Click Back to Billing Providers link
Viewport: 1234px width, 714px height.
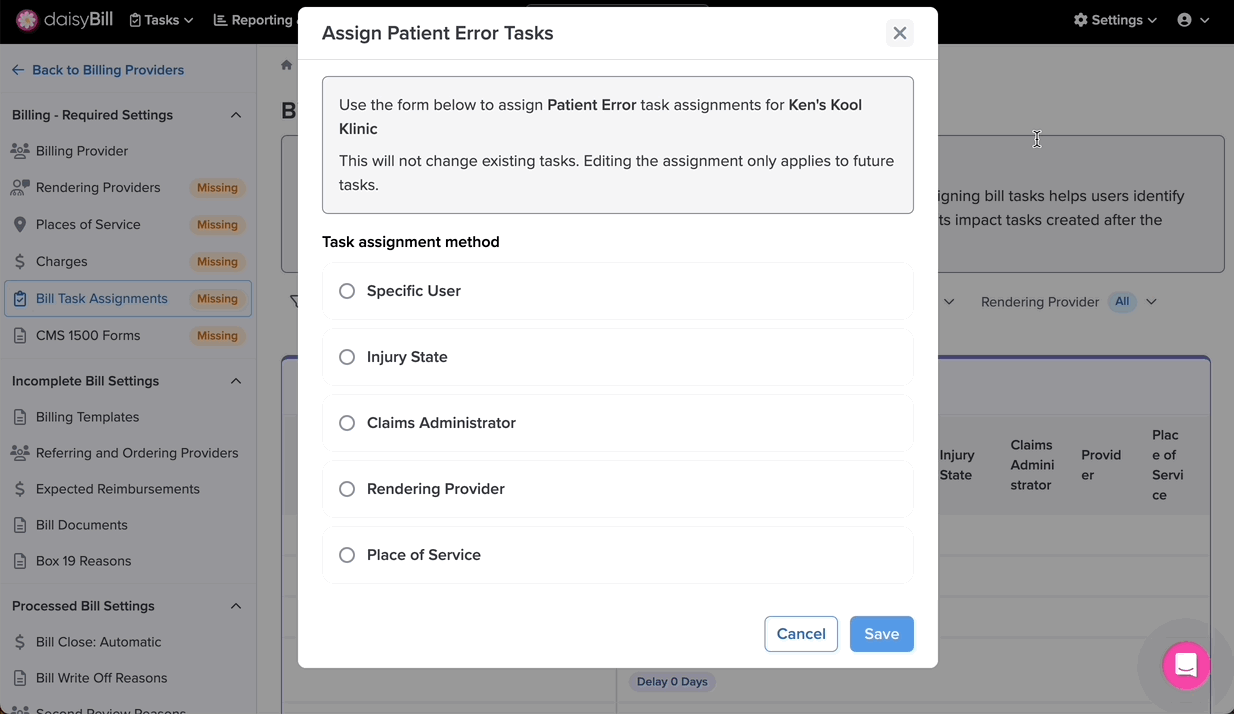click(98, 70)
